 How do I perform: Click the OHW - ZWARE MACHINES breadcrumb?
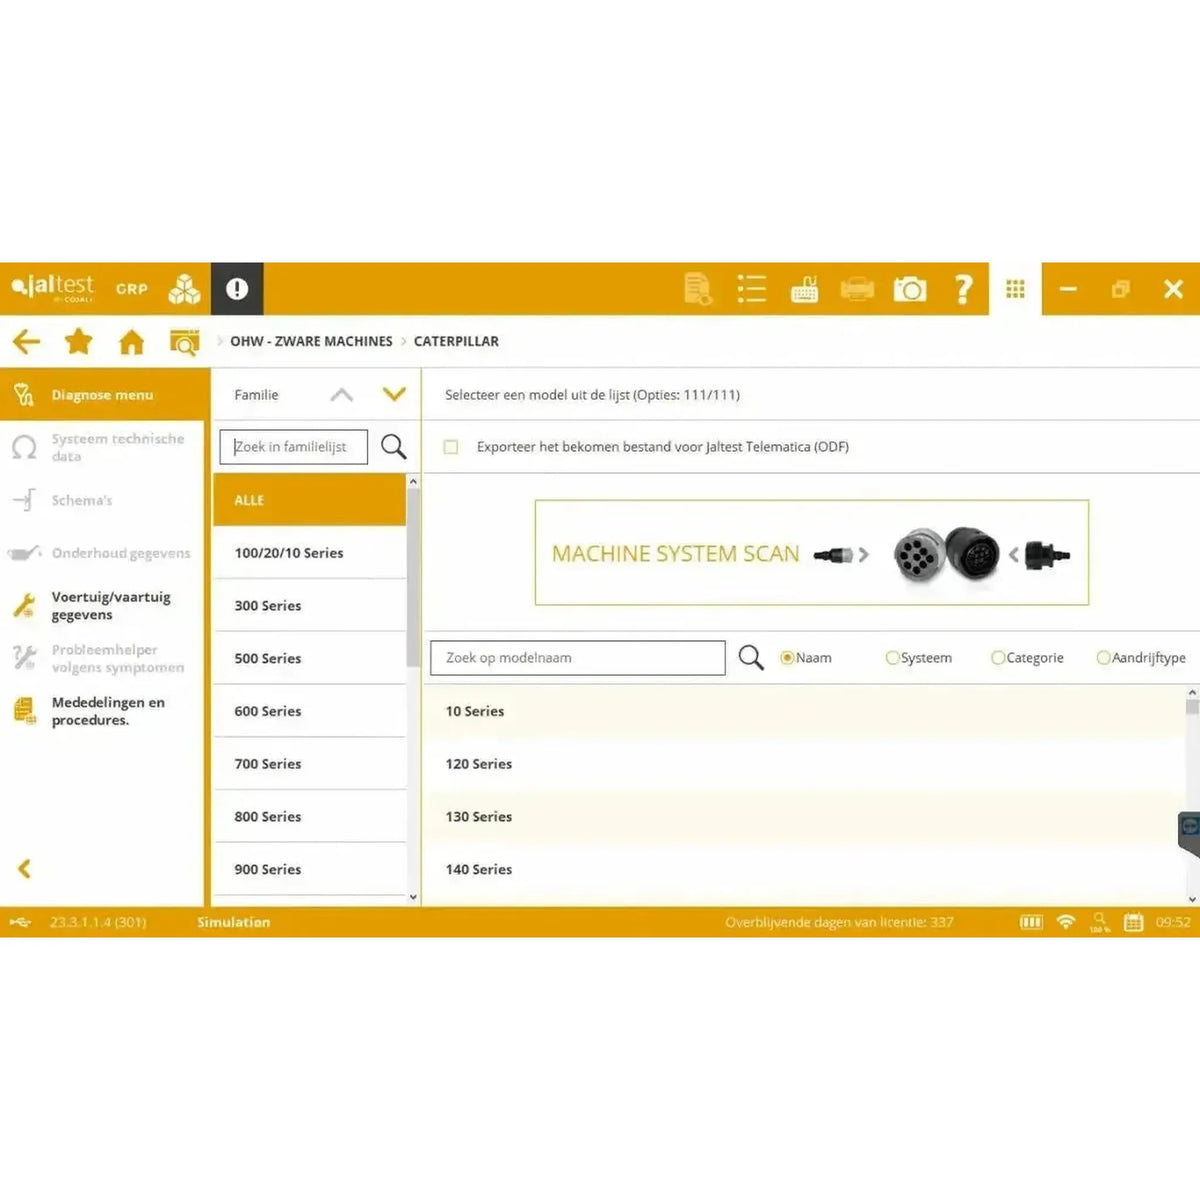click(311, 341)
